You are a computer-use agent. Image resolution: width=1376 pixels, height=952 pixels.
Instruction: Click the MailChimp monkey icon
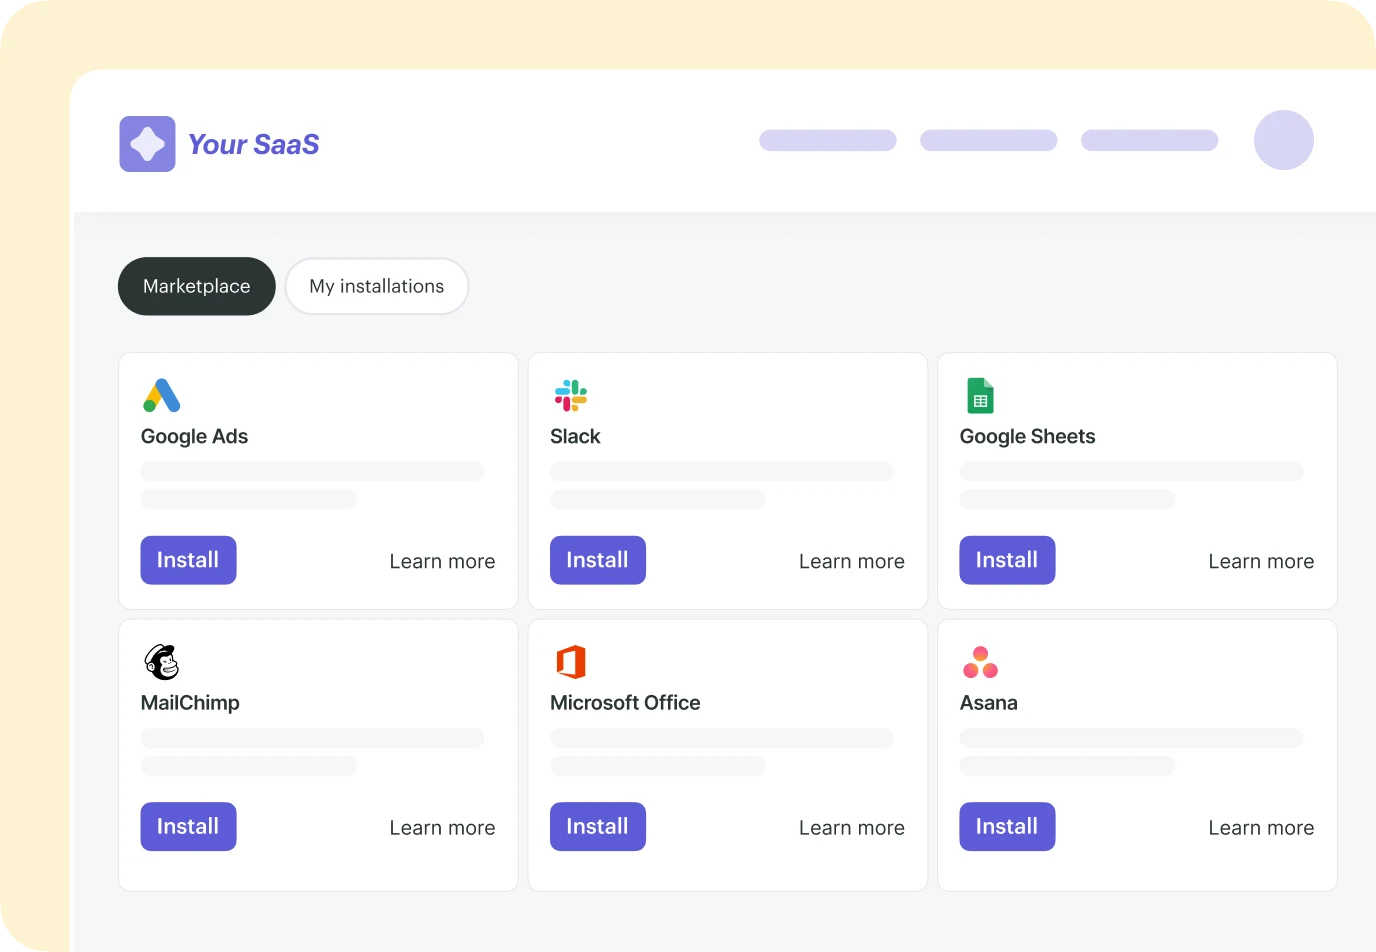[x=162, y=662]
